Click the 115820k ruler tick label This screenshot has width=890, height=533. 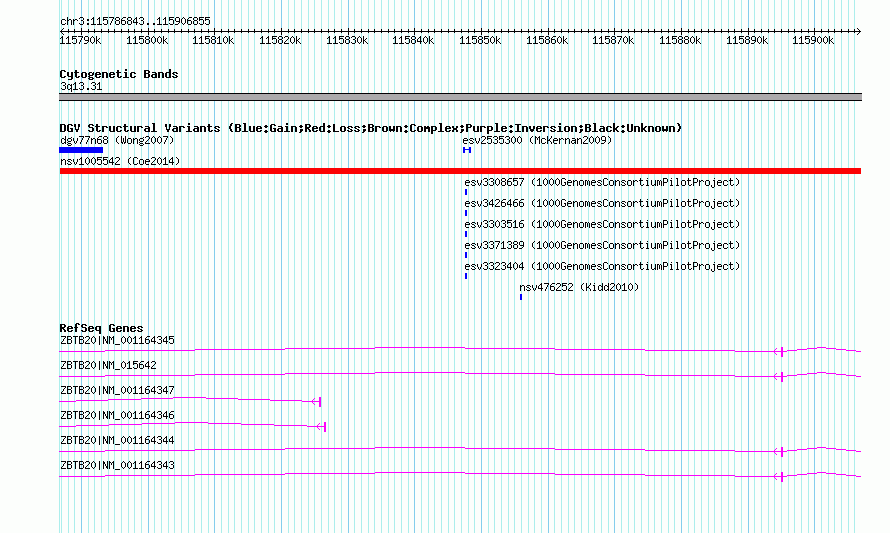click(280, 40)
